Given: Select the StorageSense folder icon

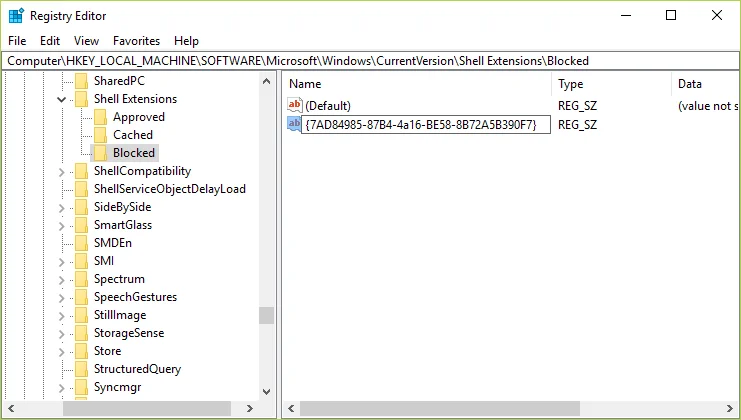Looking at the screenshot, I should pos(81,333).
